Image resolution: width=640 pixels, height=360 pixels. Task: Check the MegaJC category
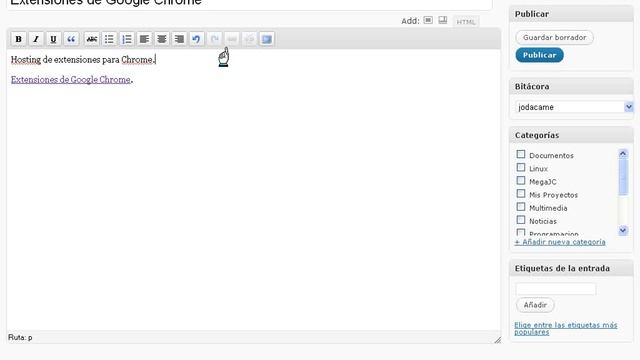(521, 180)
